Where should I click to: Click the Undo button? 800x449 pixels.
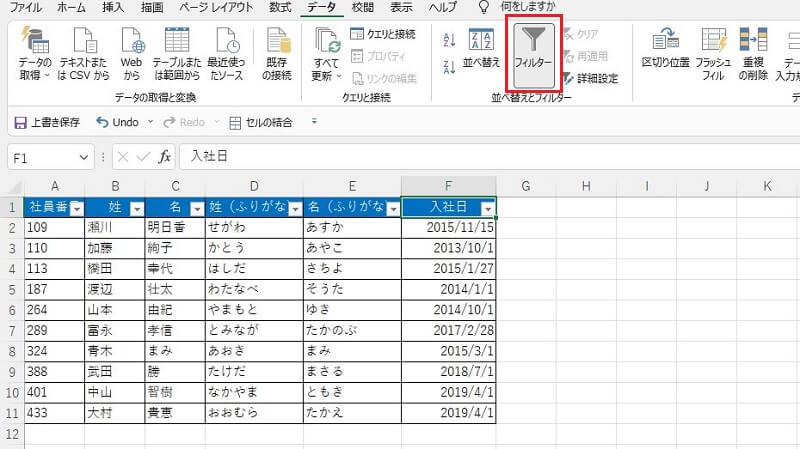pyautogui.click(x=118, y=122)
